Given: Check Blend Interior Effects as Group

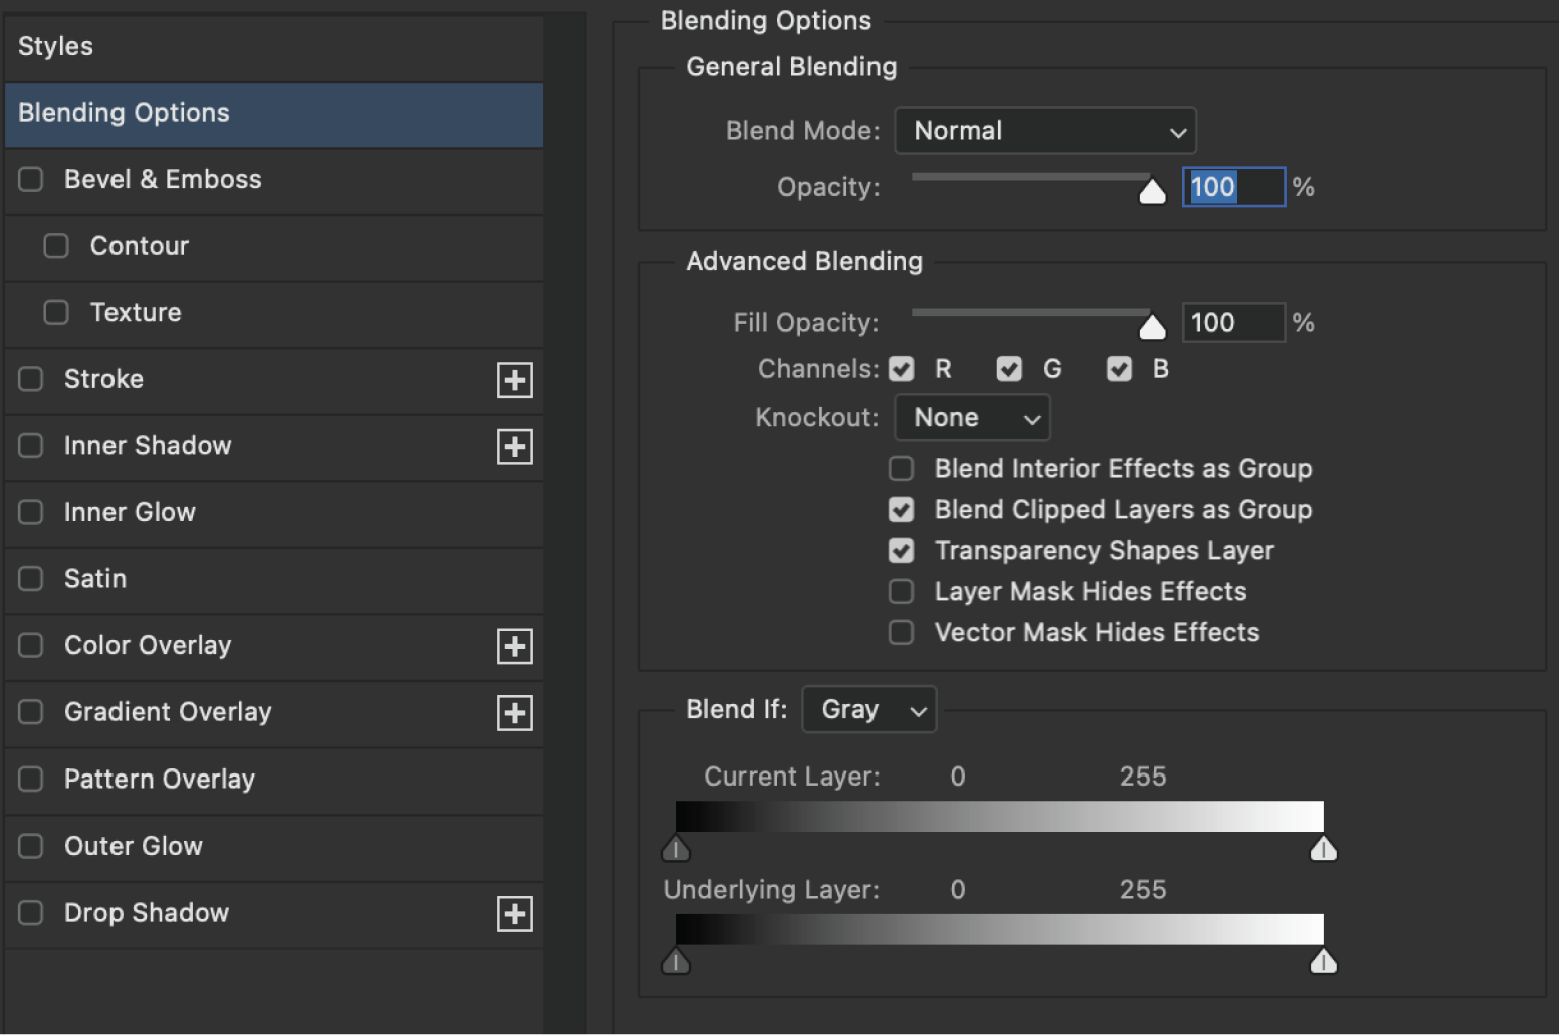Looking at the screenshot, I should 902,469.
